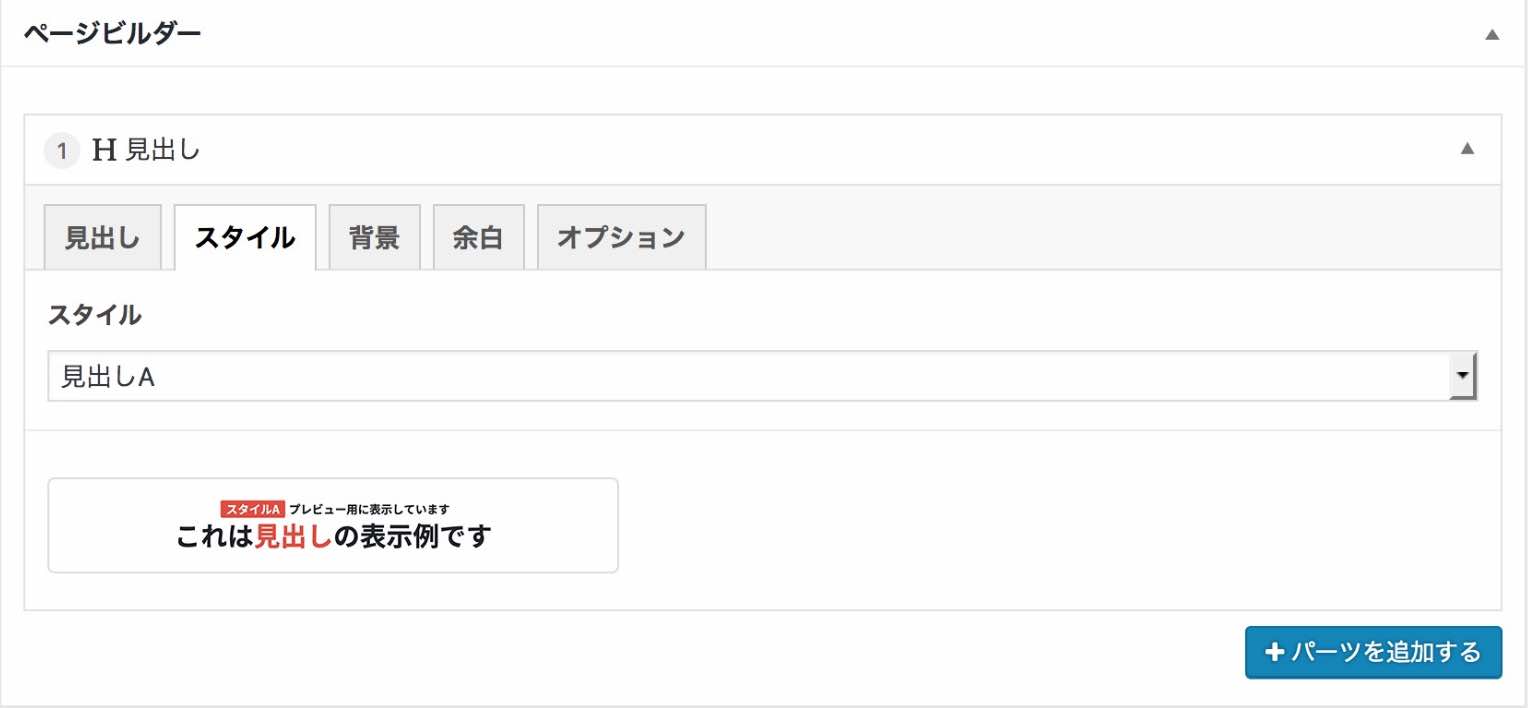Screen dimensions: 1528x708
Task: Open the オプション tab
Action: pyautogui.click(x=621, y=238)
